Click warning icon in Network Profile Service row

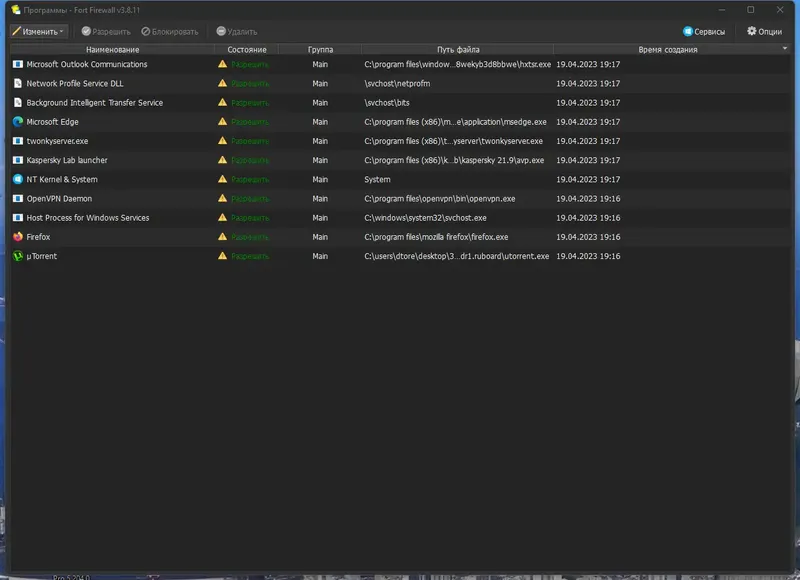tap(222, 83)
